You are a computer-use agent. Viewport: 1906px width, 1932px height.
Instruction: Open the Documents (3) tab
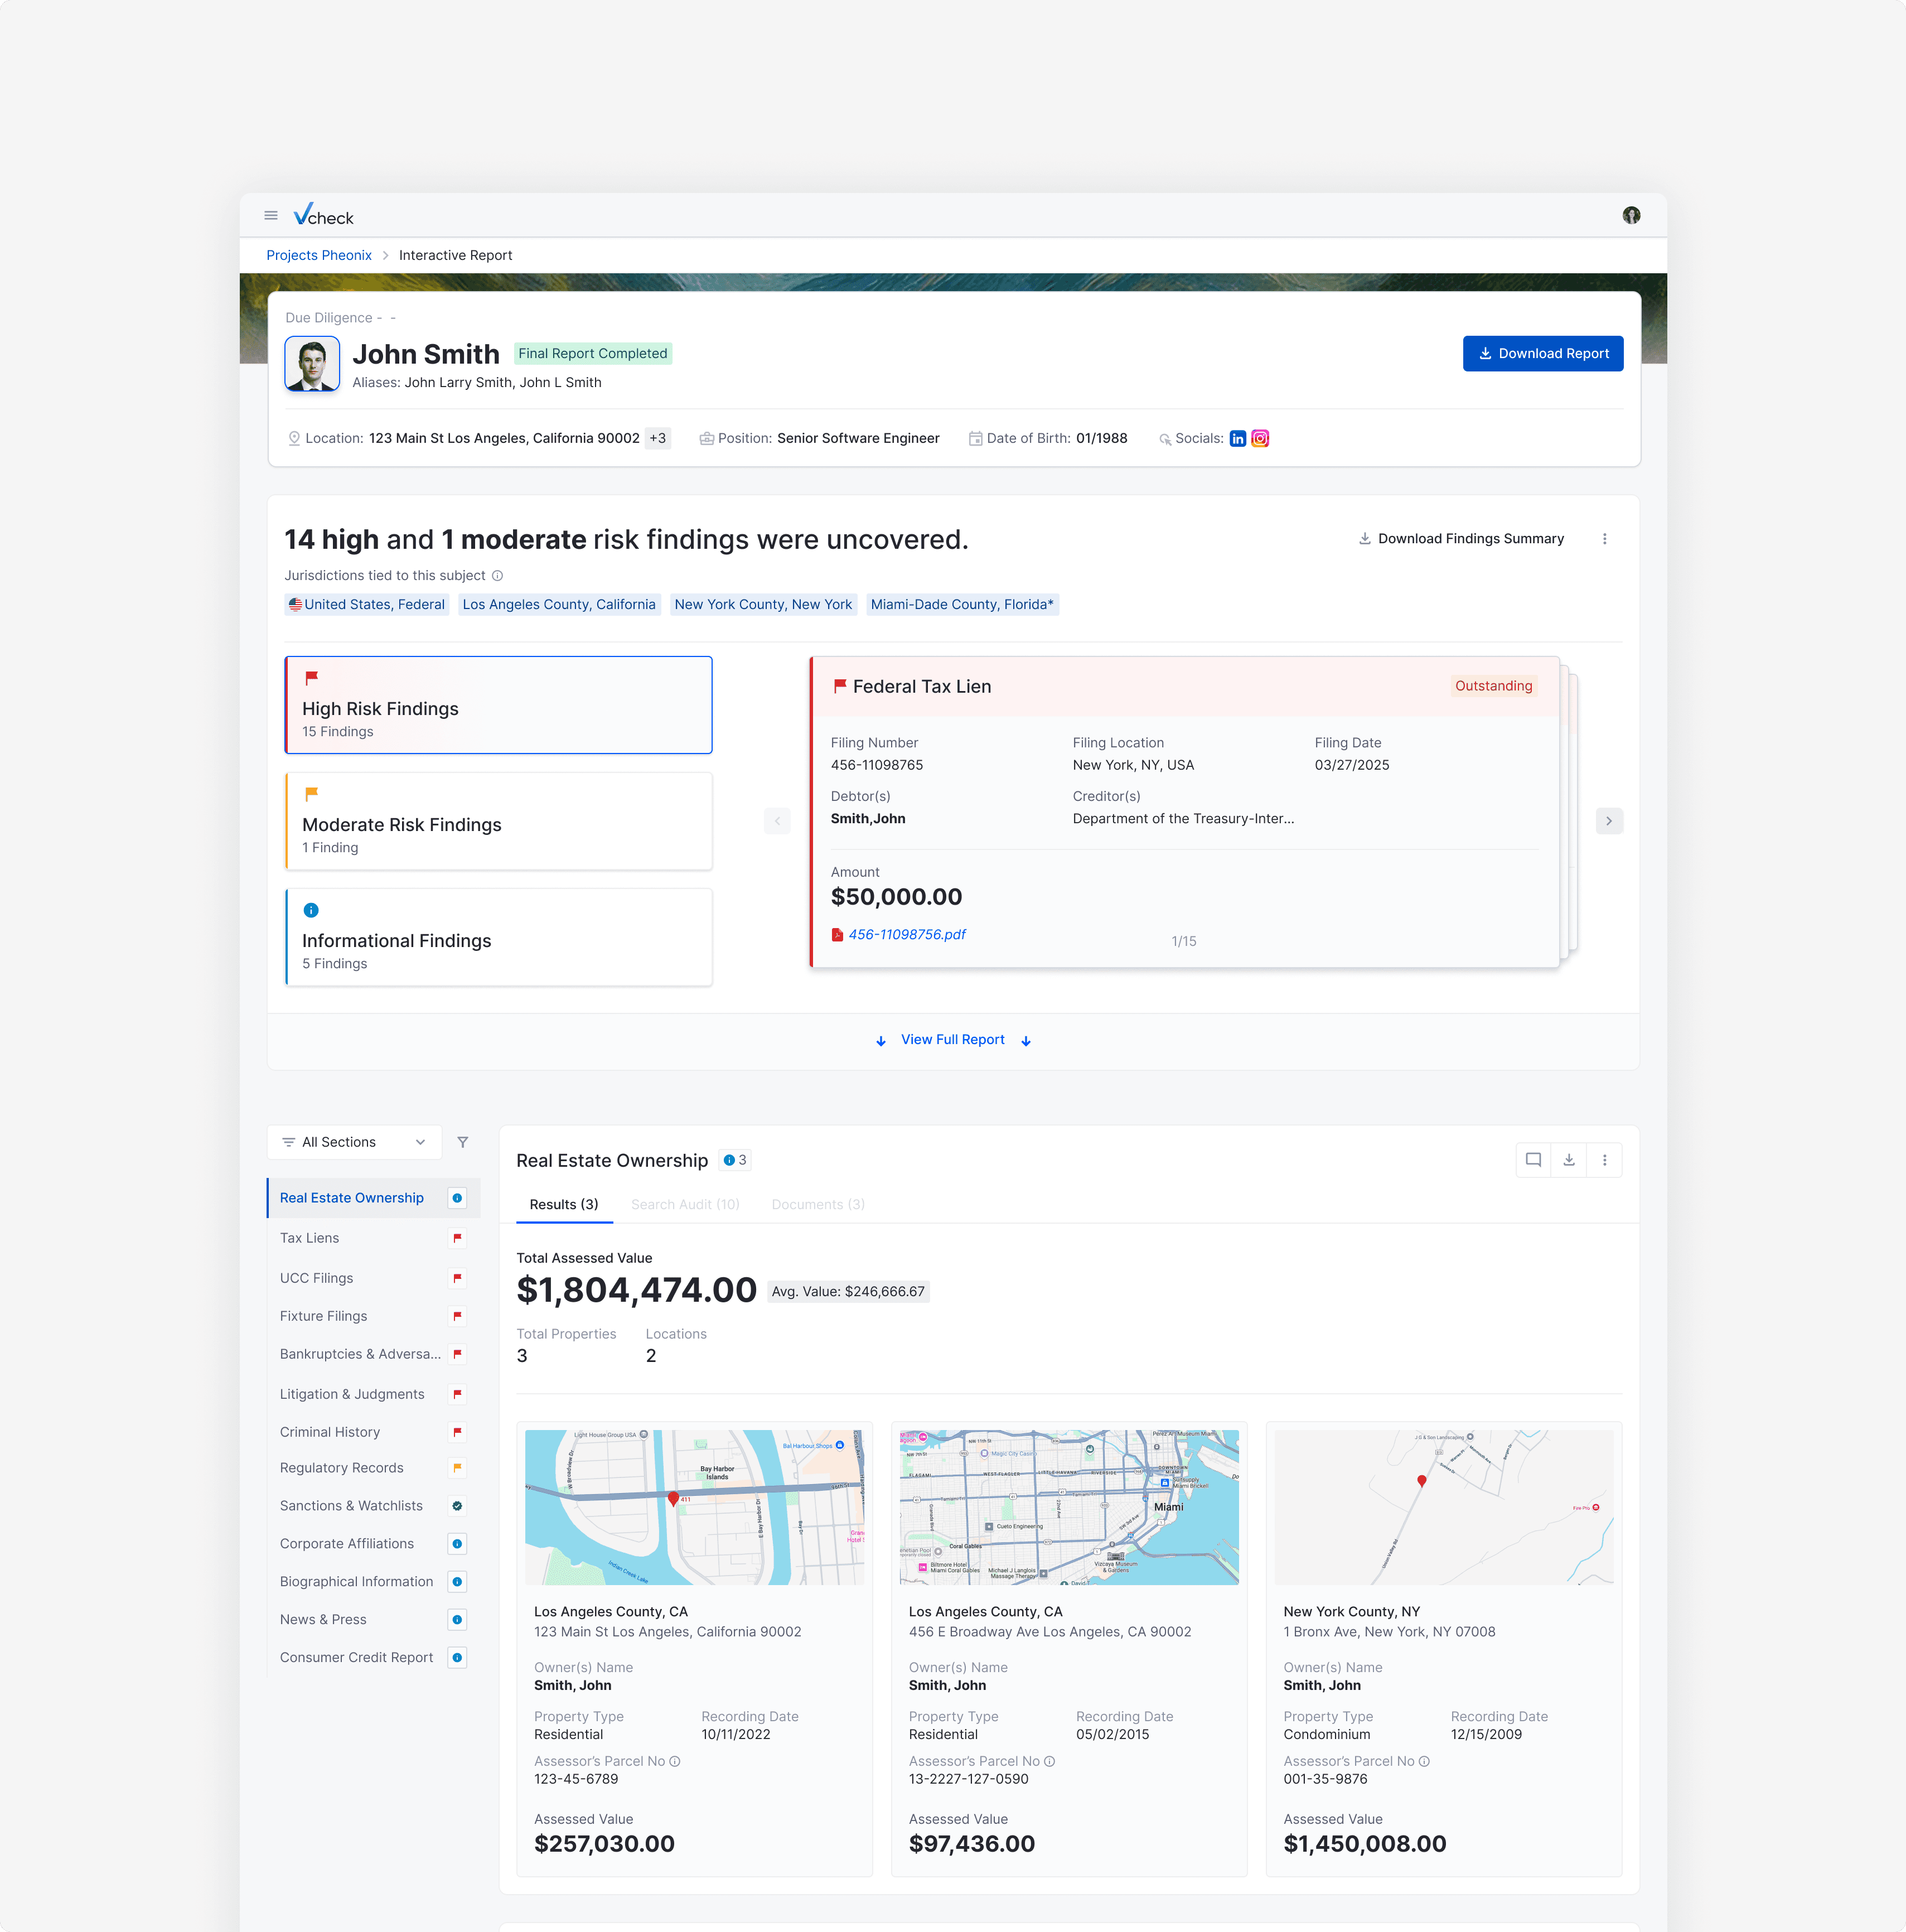tap(817, 1205)
